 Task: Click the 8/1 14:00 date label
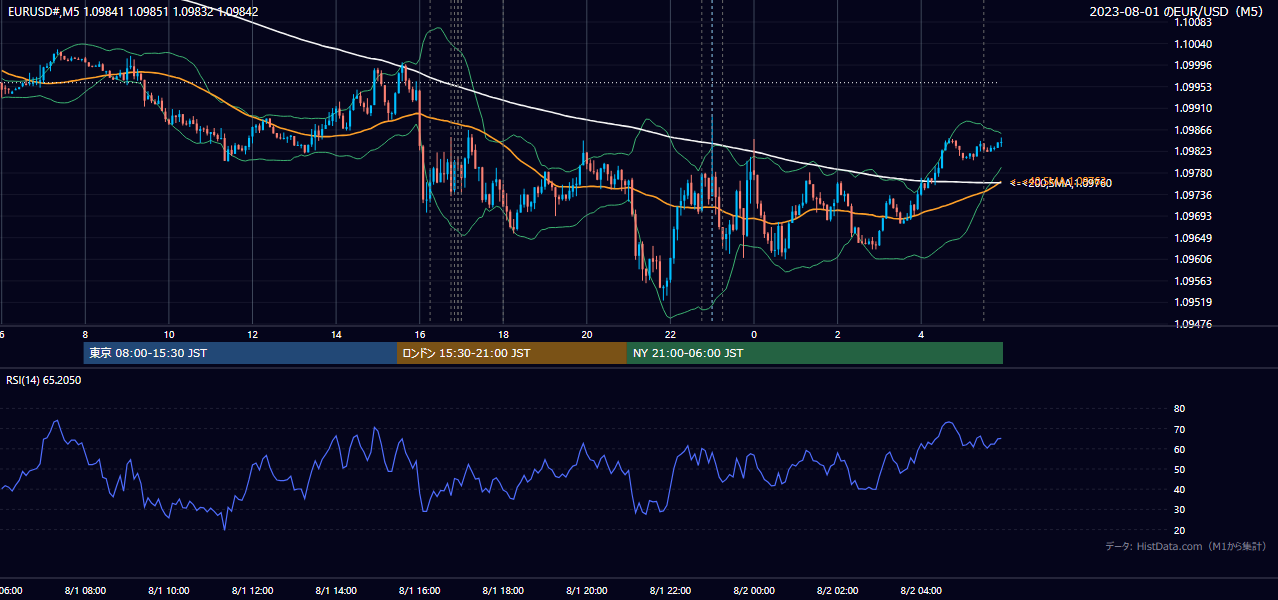pos(336,591)
